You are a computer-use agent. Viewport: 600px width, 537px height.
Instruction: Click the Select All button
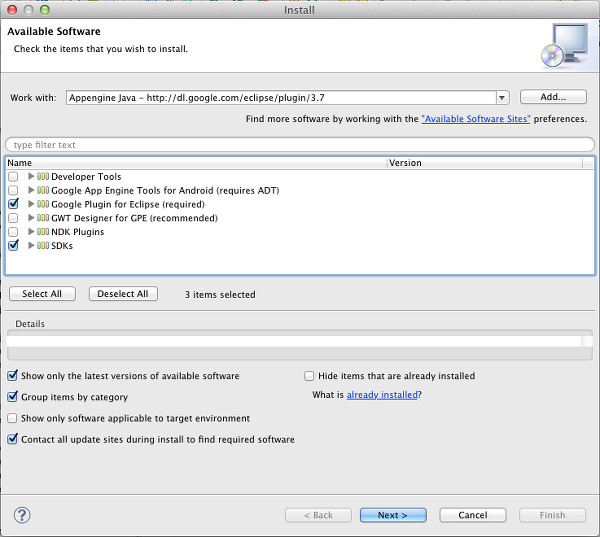(x=42, y=294)
